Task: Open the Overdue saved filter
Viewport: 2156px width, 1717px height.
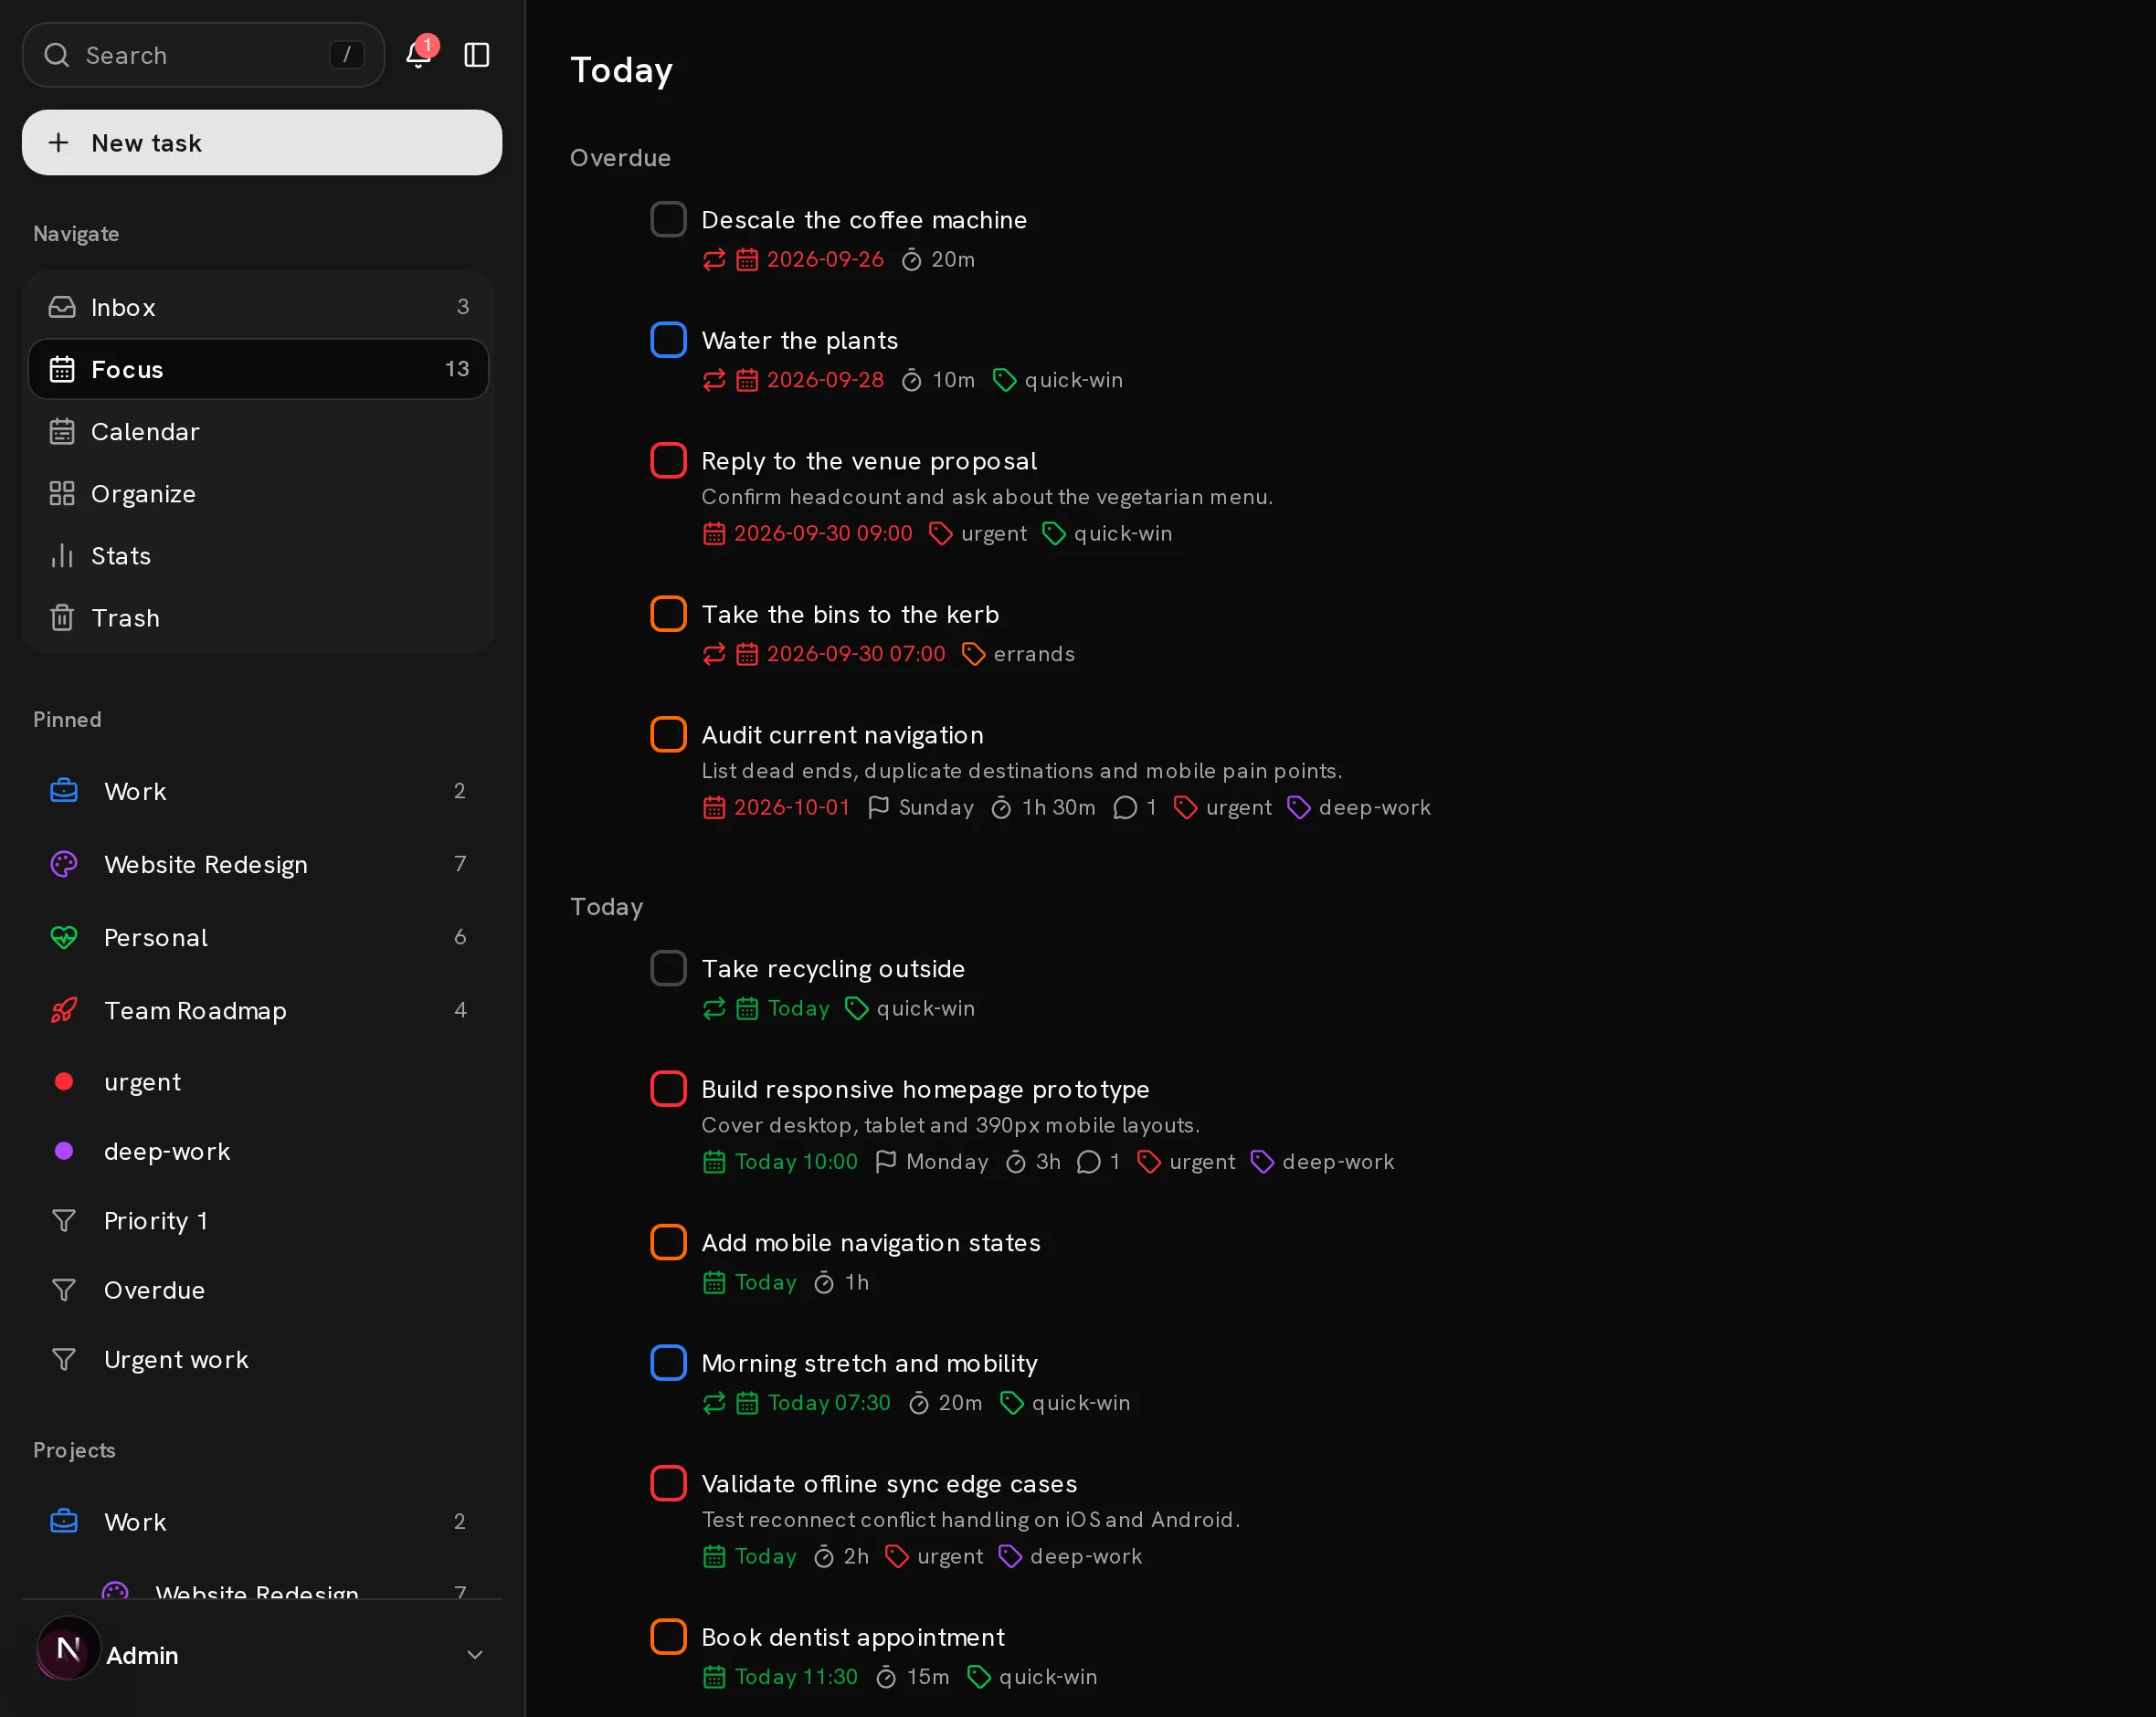Action: 259,1290
